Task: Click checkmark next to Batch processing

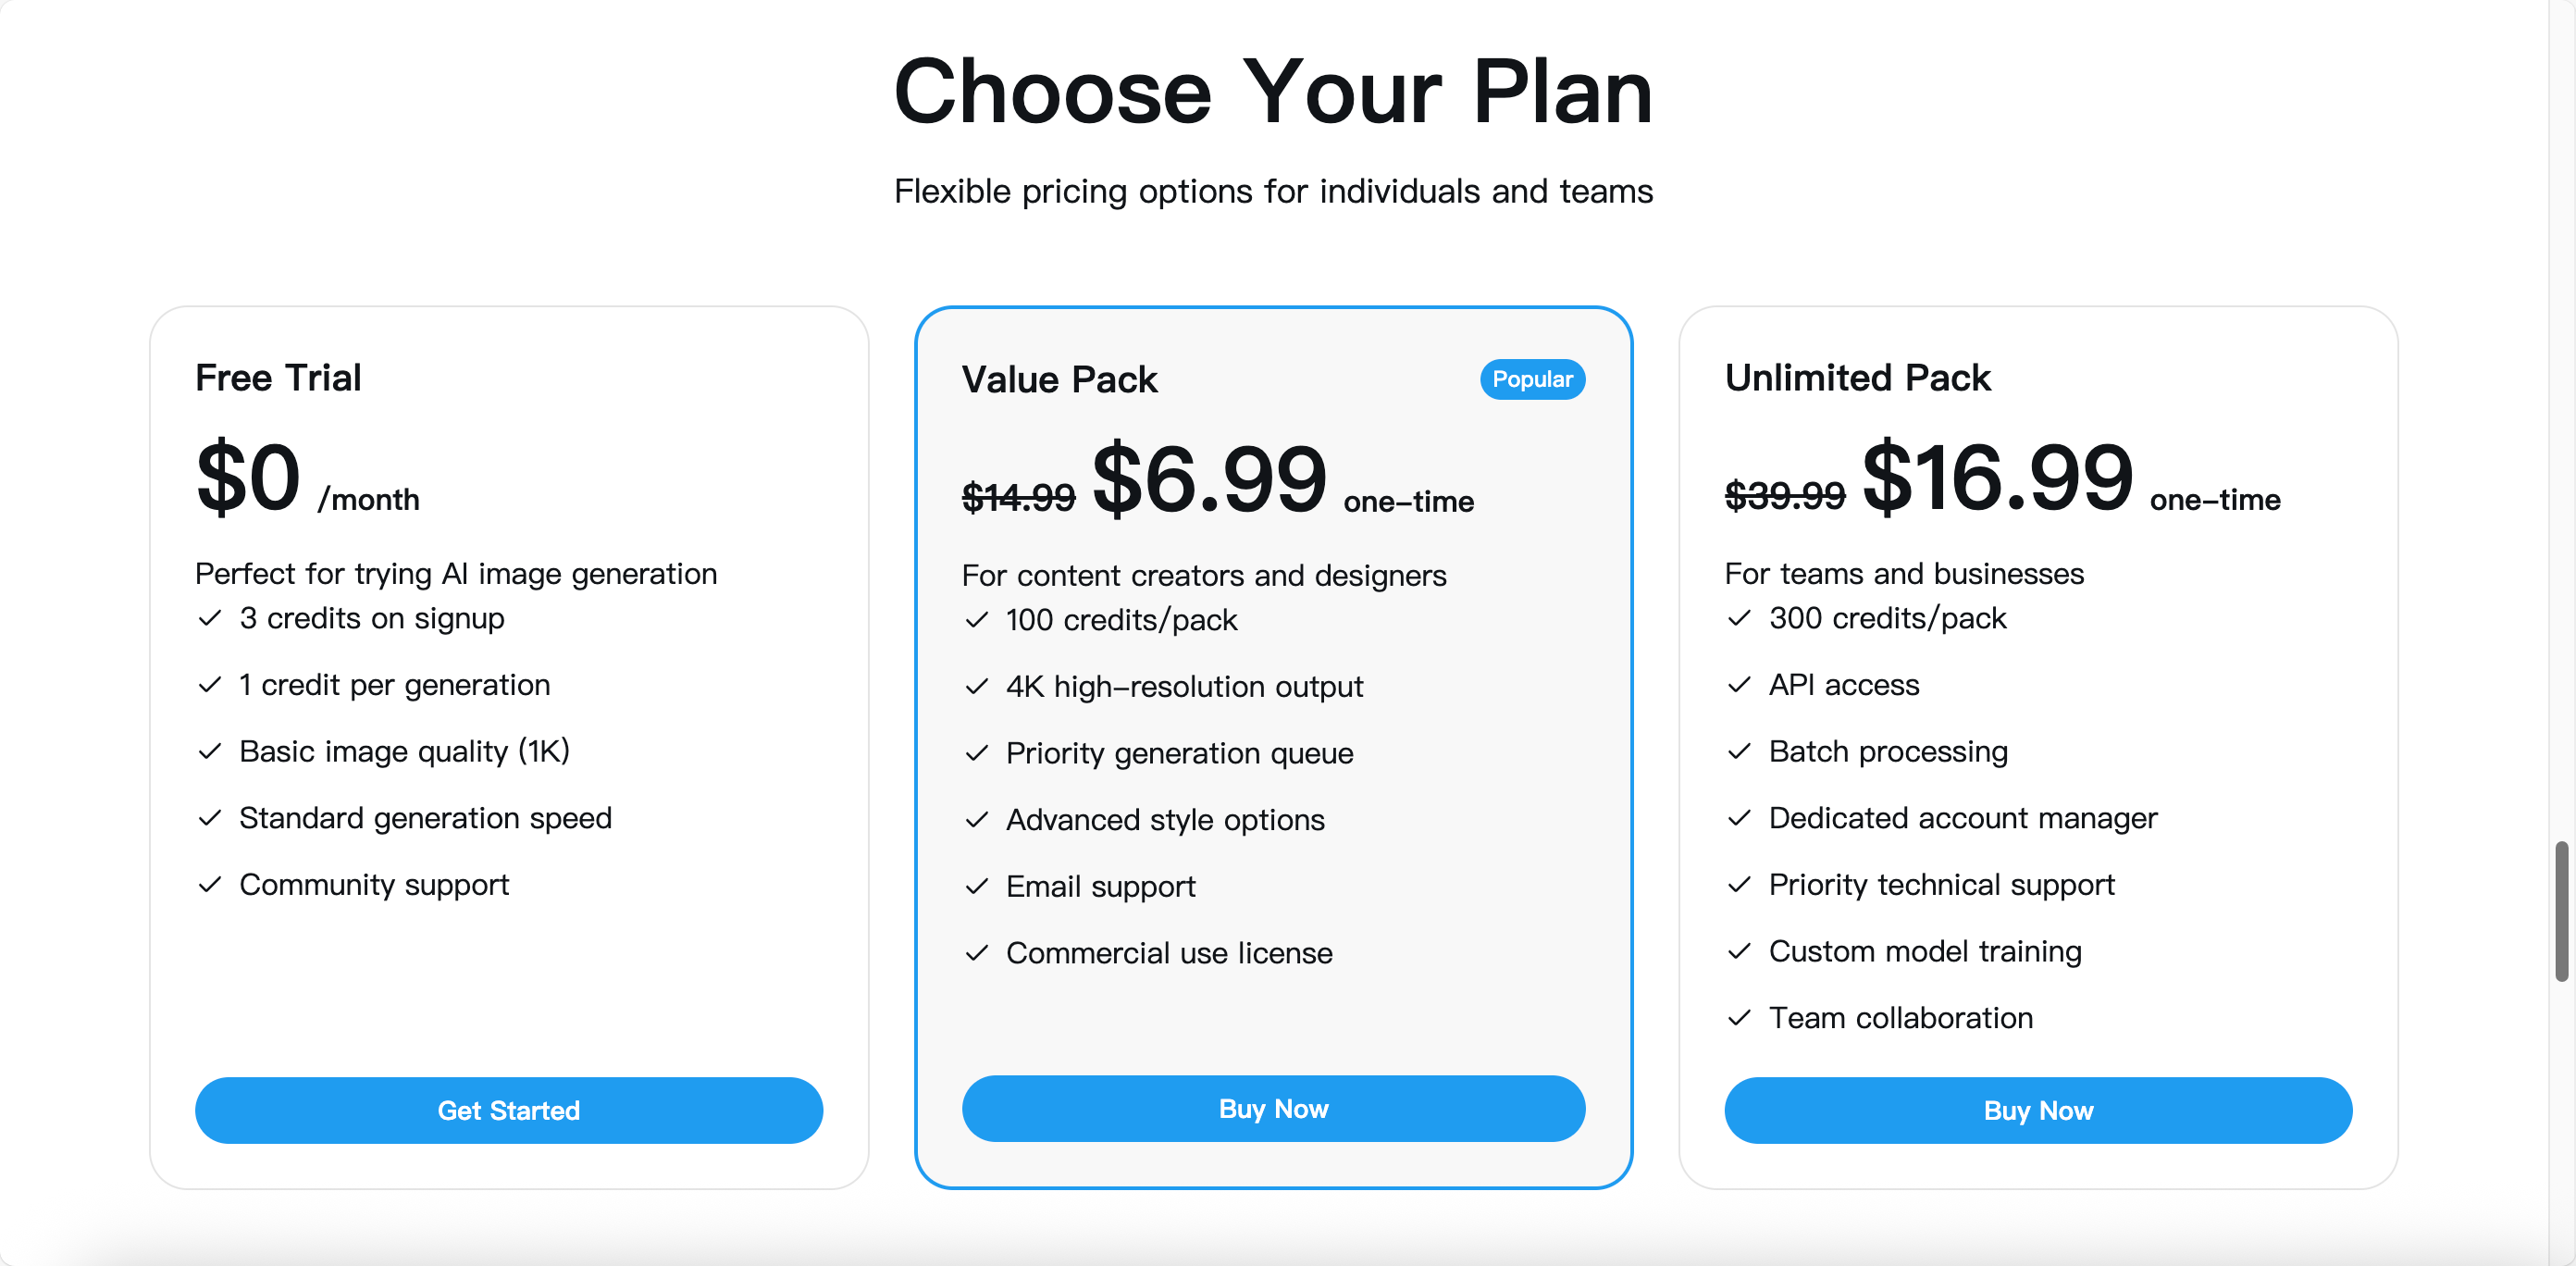Action: coord(1739,751)
